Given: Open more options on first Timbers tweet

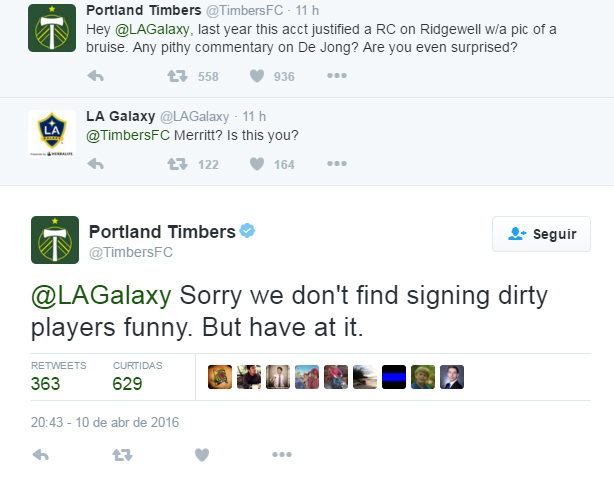Looking at the screenshot, I should [337, 77].
